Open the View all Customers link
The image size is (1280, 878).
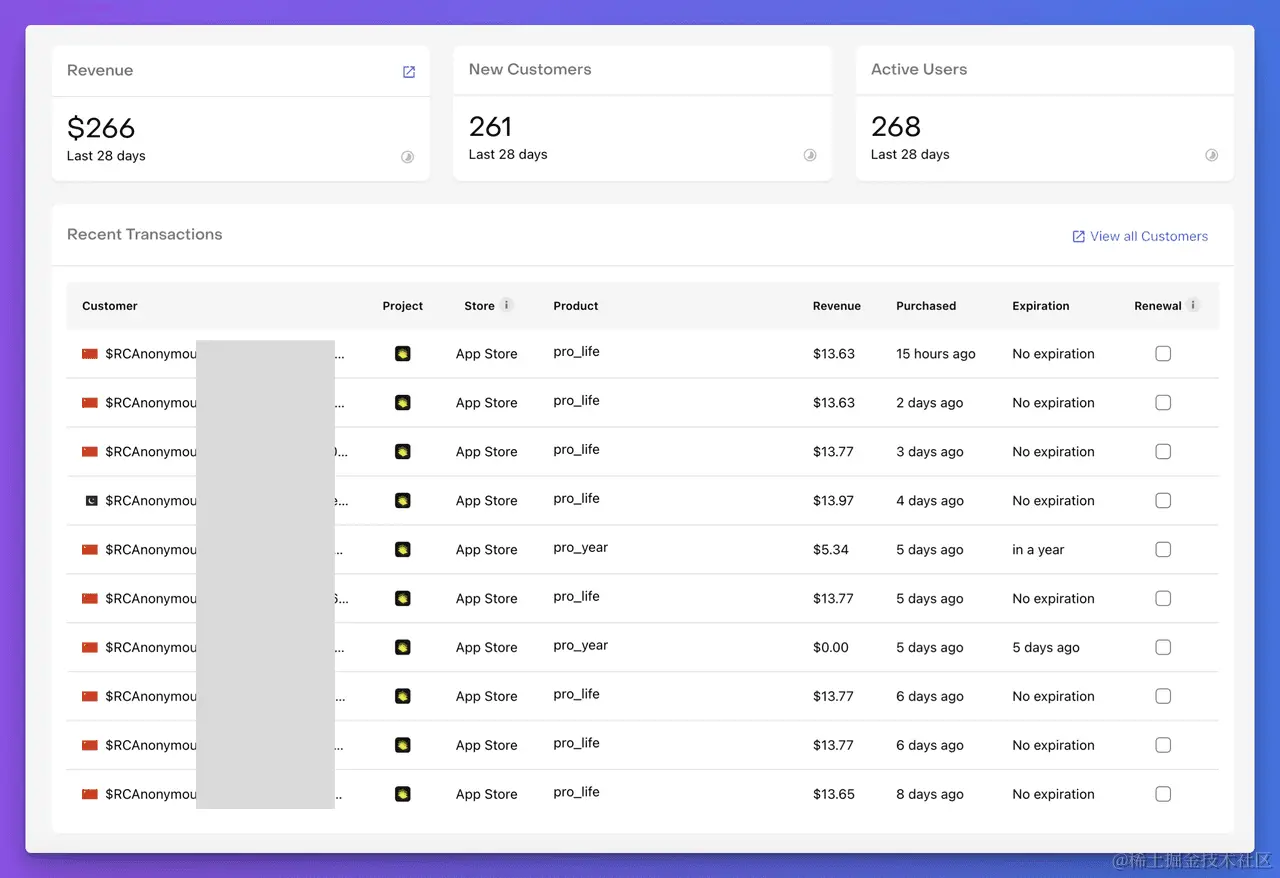coord(1149,237)
